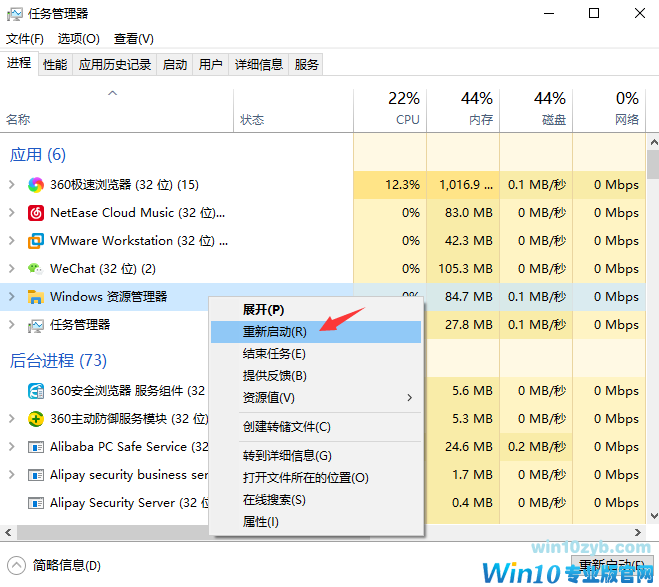The width and height of the screenshot is (659, 587).
Task: Click the Windows 资源管理器 folder icon
Action: tap(36, 297)
